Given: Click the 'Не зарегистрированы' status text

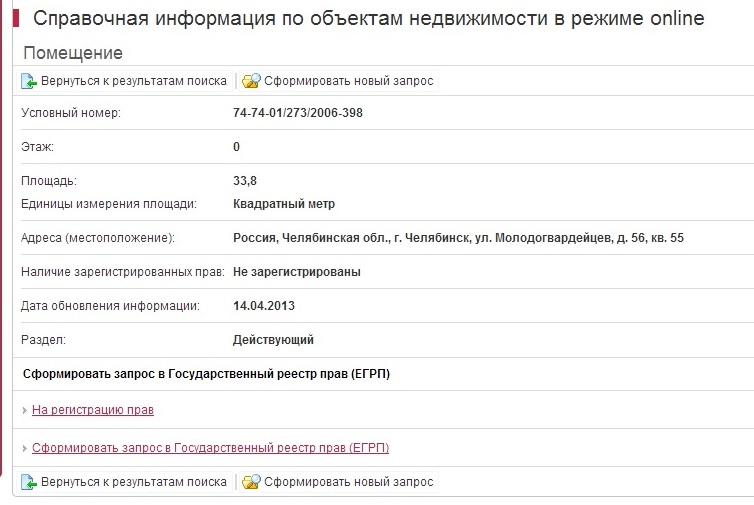Looking at the screenshot, I should [x=297, y=272].
